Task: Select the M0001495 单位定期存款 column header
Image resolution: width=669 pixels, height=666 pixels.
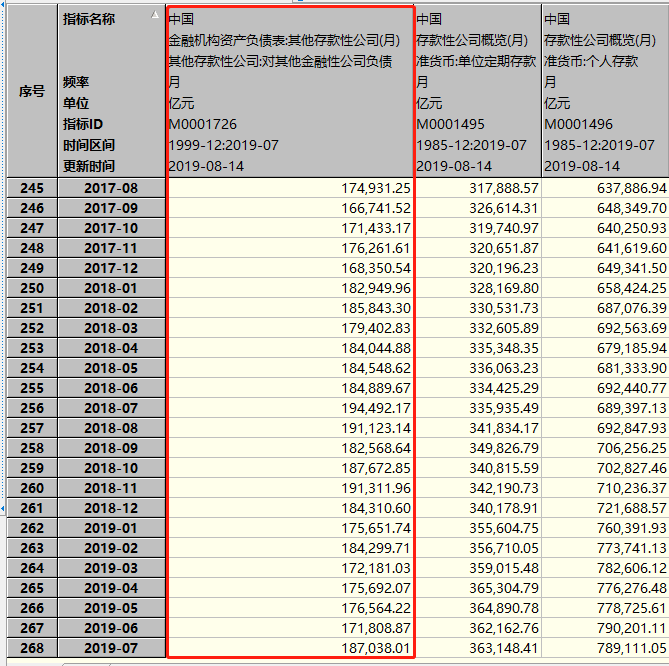Action: click(477, 91)
